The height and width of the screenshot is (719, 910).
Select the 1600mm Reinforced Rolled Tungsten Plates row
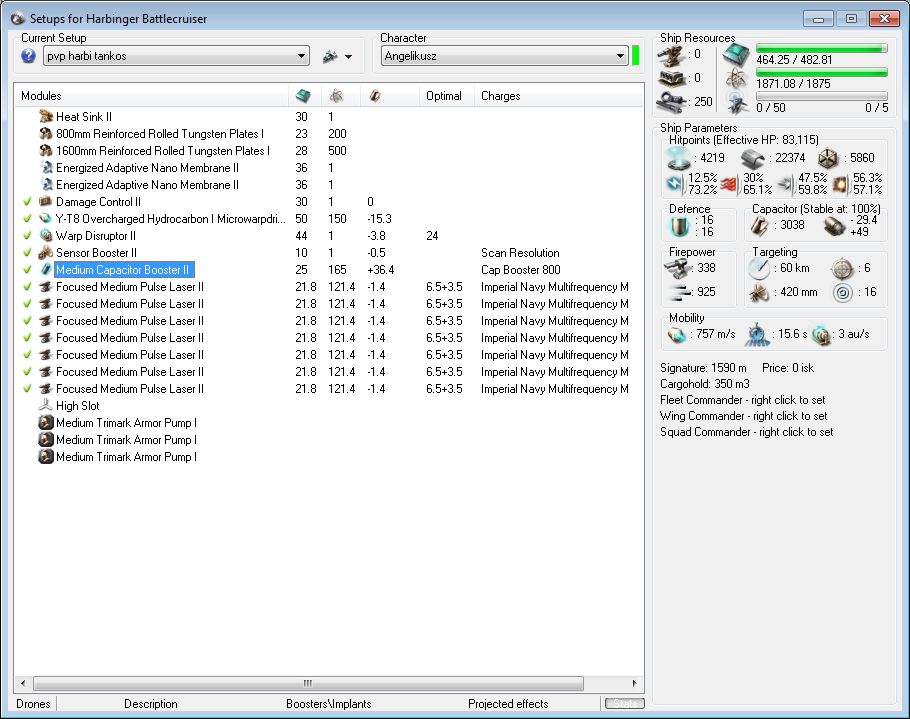tap(328, 150)
